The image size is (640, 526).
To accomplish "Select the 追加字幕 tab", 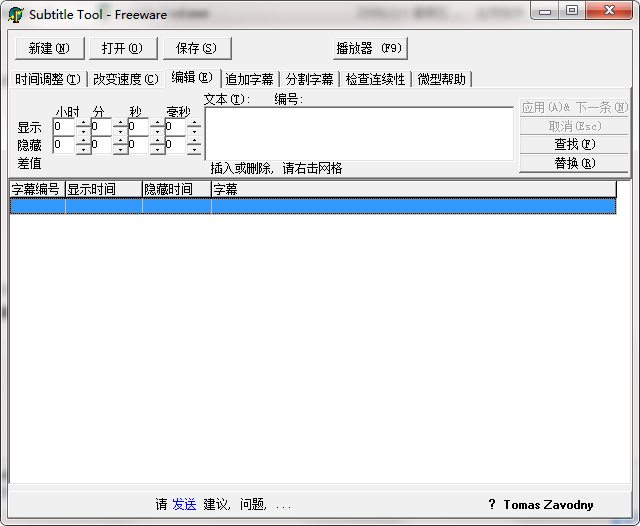I will (x=249, y=79).
